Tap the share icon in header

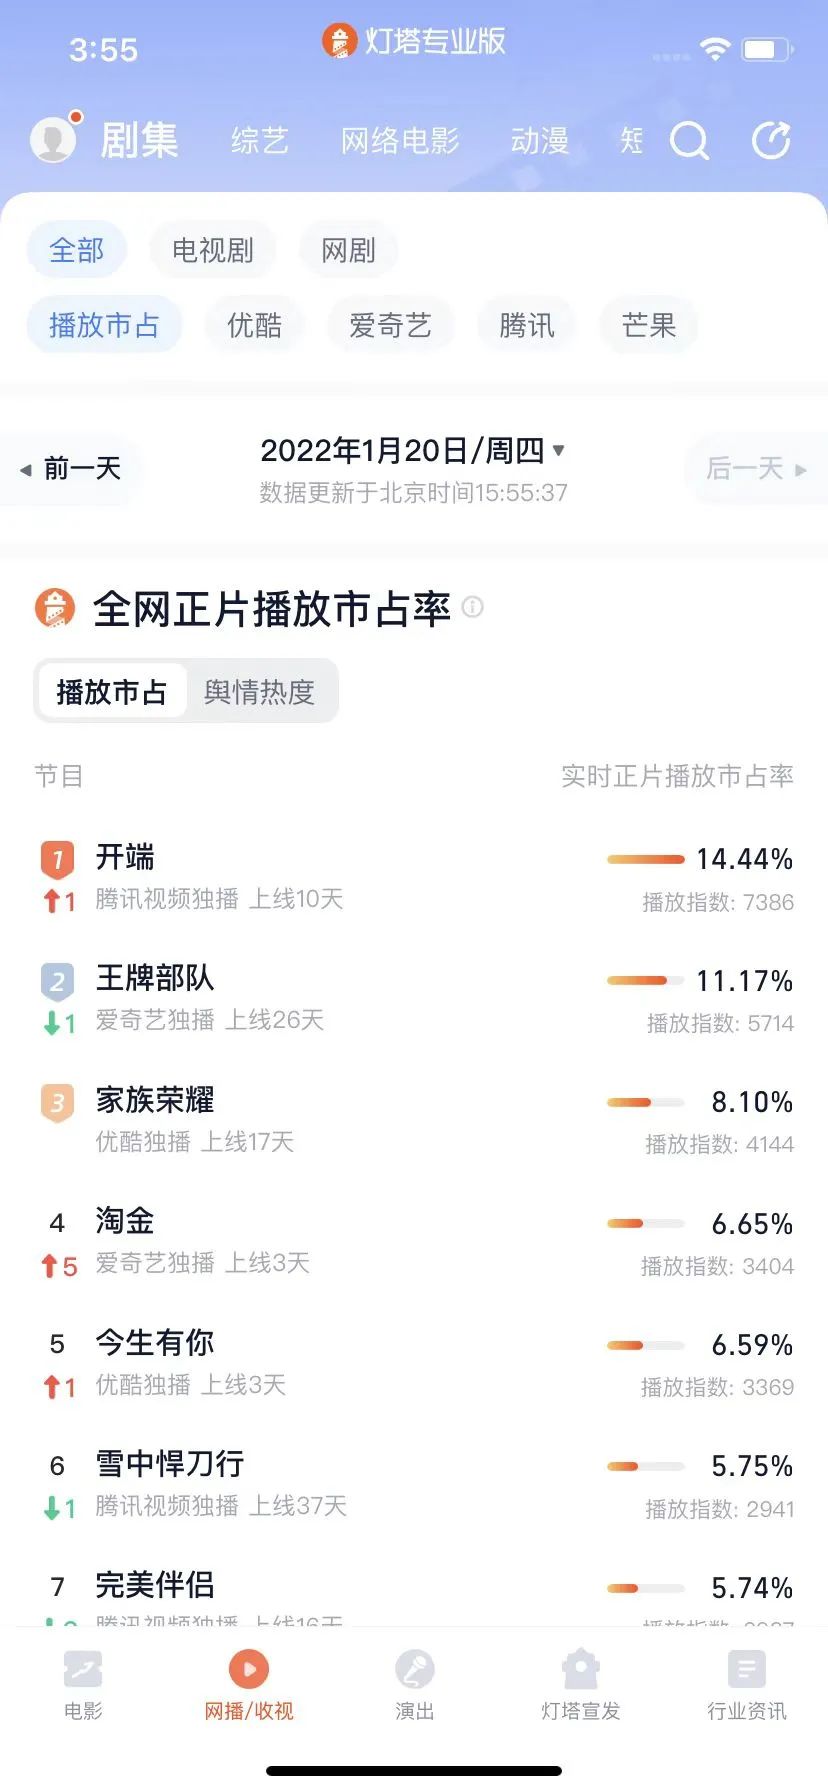771,140
